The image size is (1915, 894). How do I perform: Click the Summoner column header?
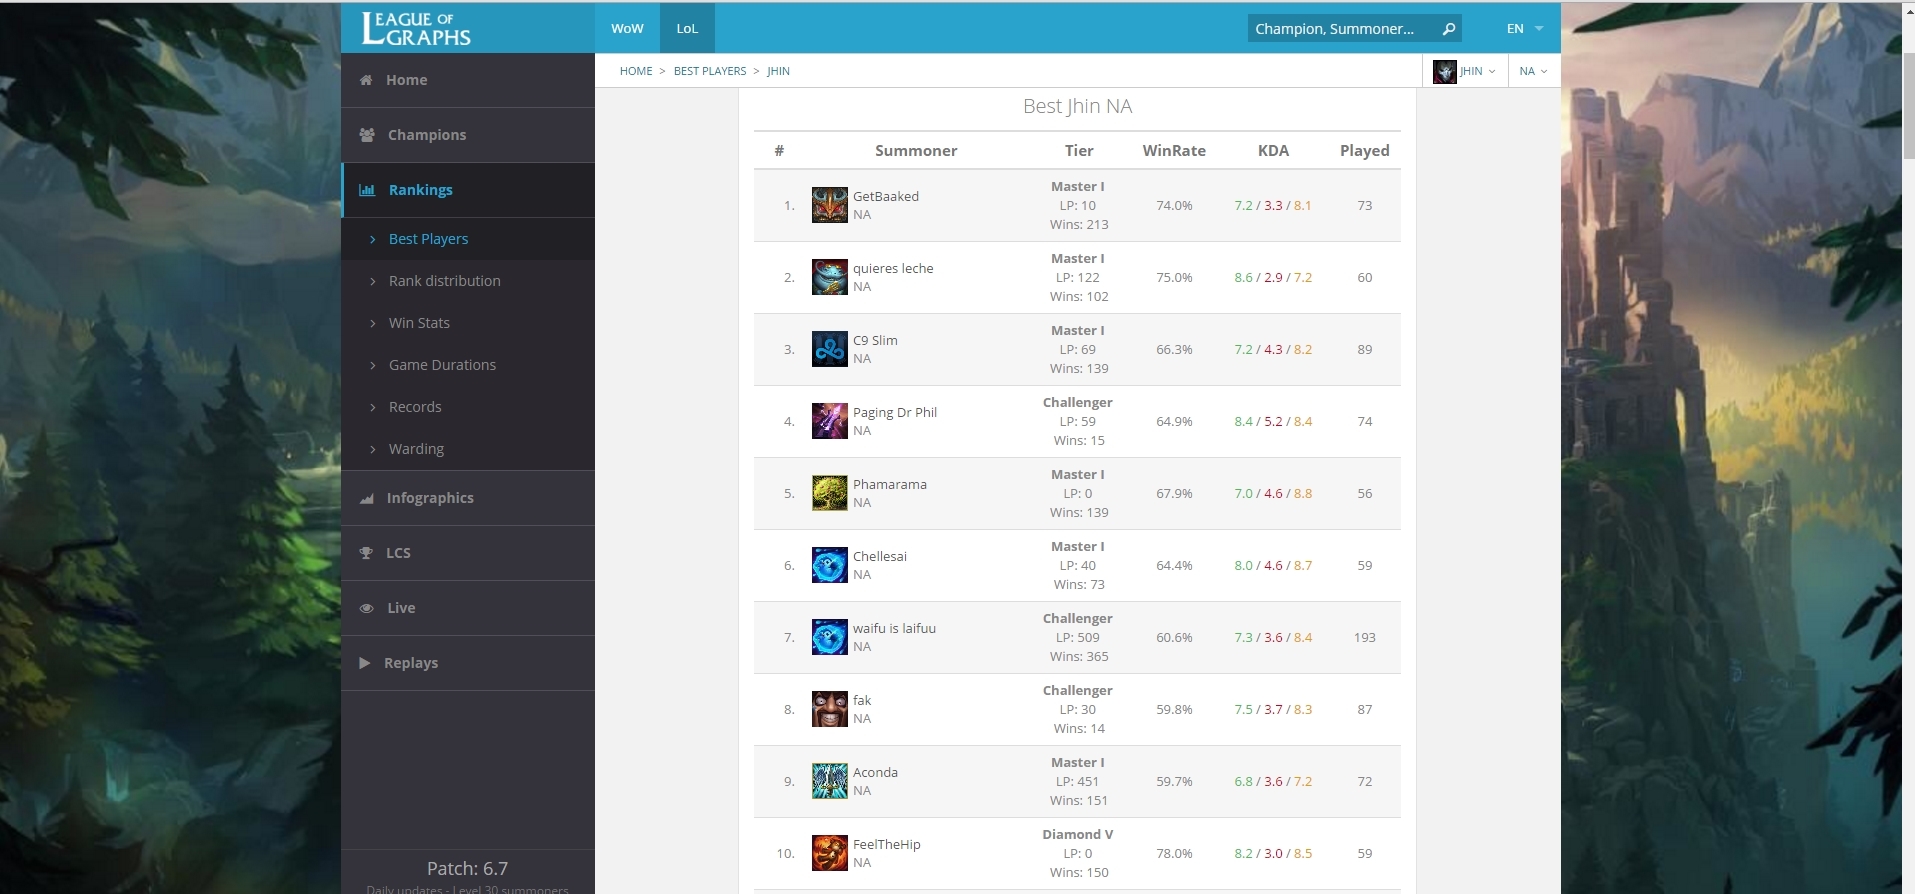916,151
